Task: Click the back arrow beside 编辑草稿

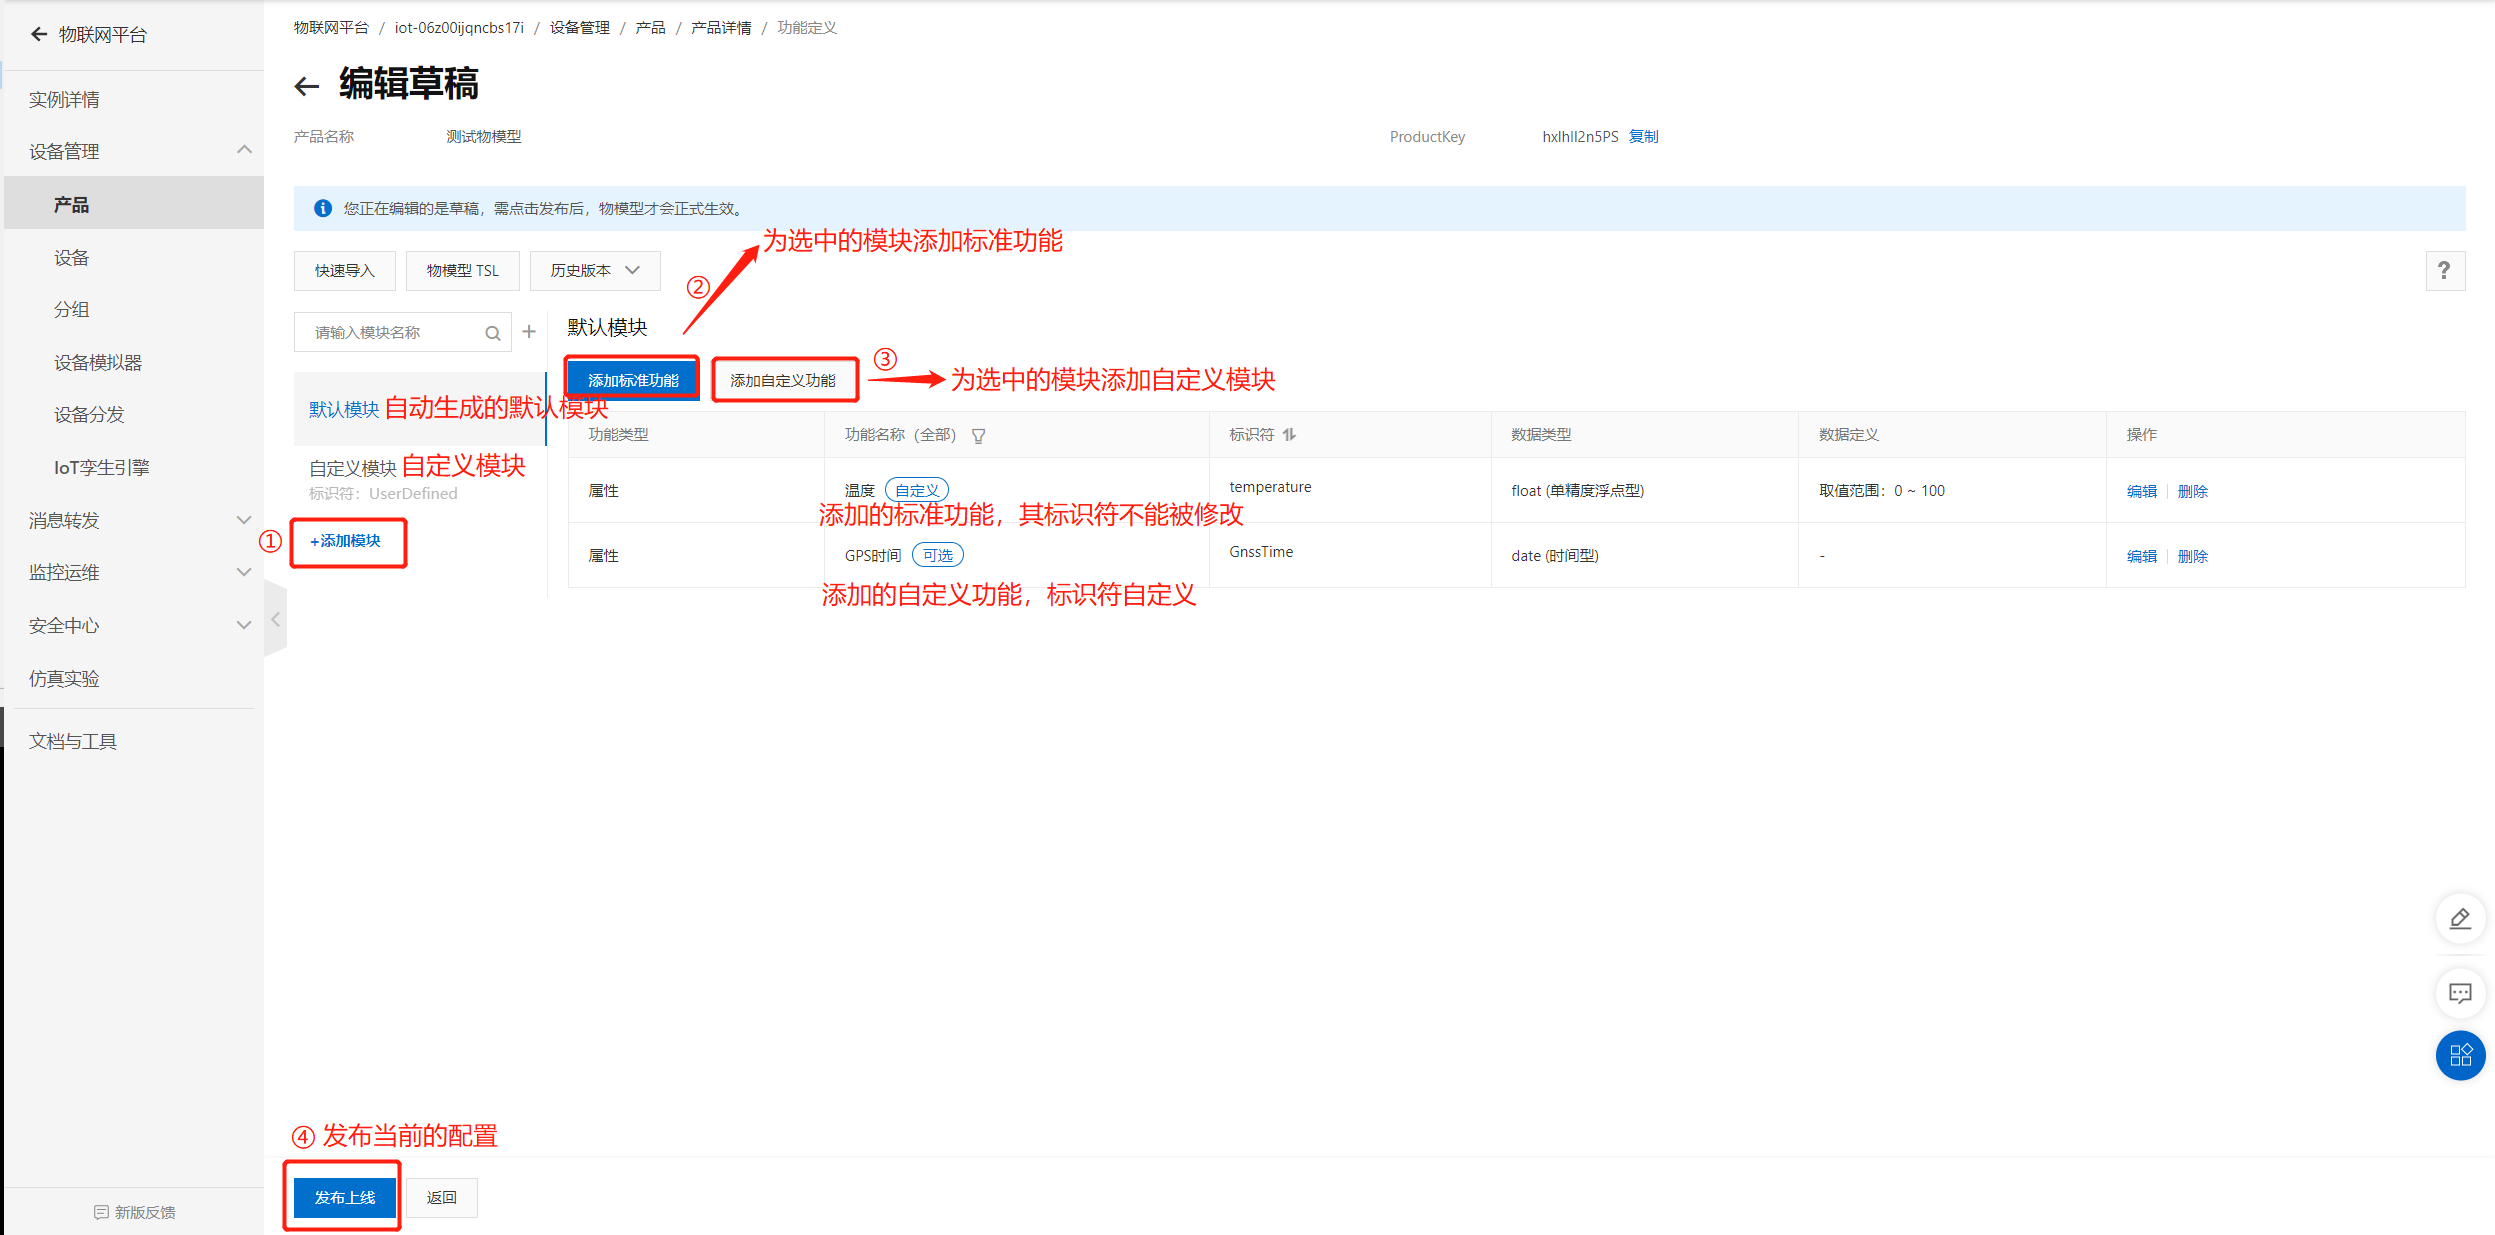Action: coord(306,86)
